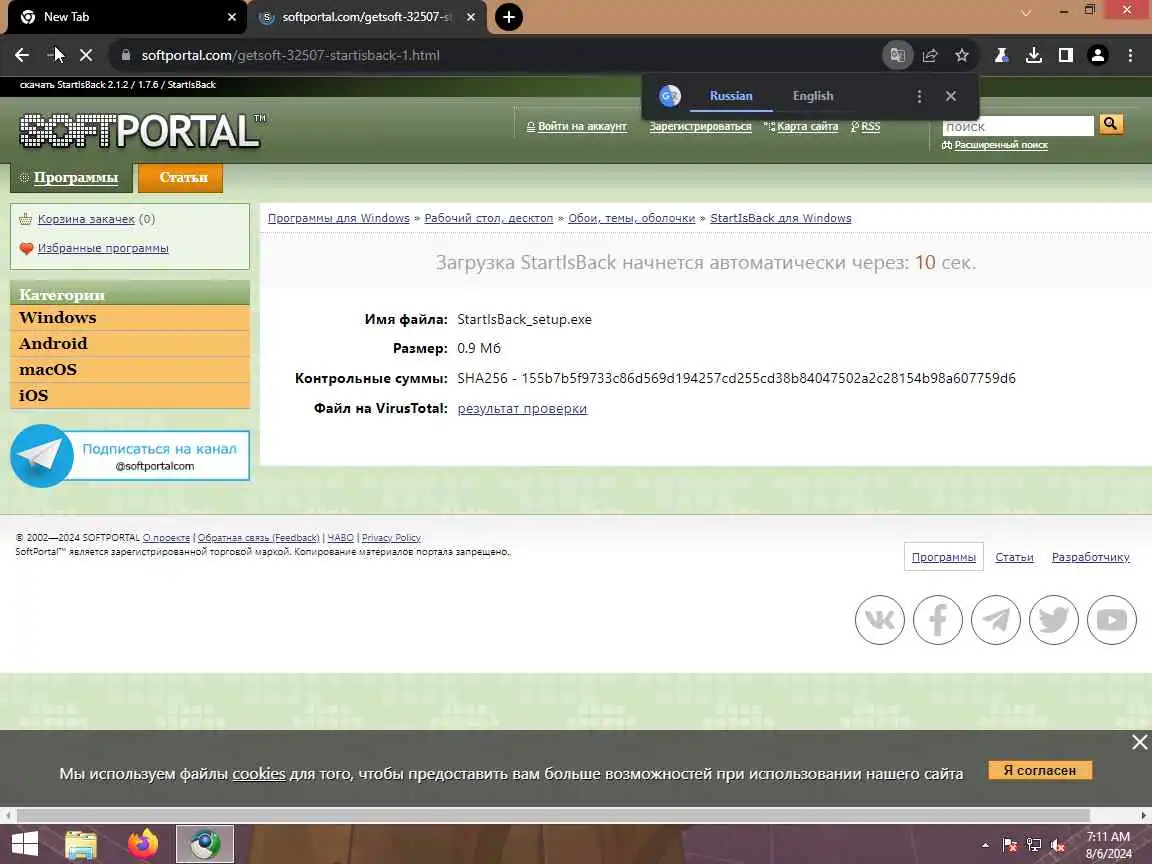Open результат проверки VirusTotal link
The width and height of the screenshot is (1152, 864).
point(522,408)
